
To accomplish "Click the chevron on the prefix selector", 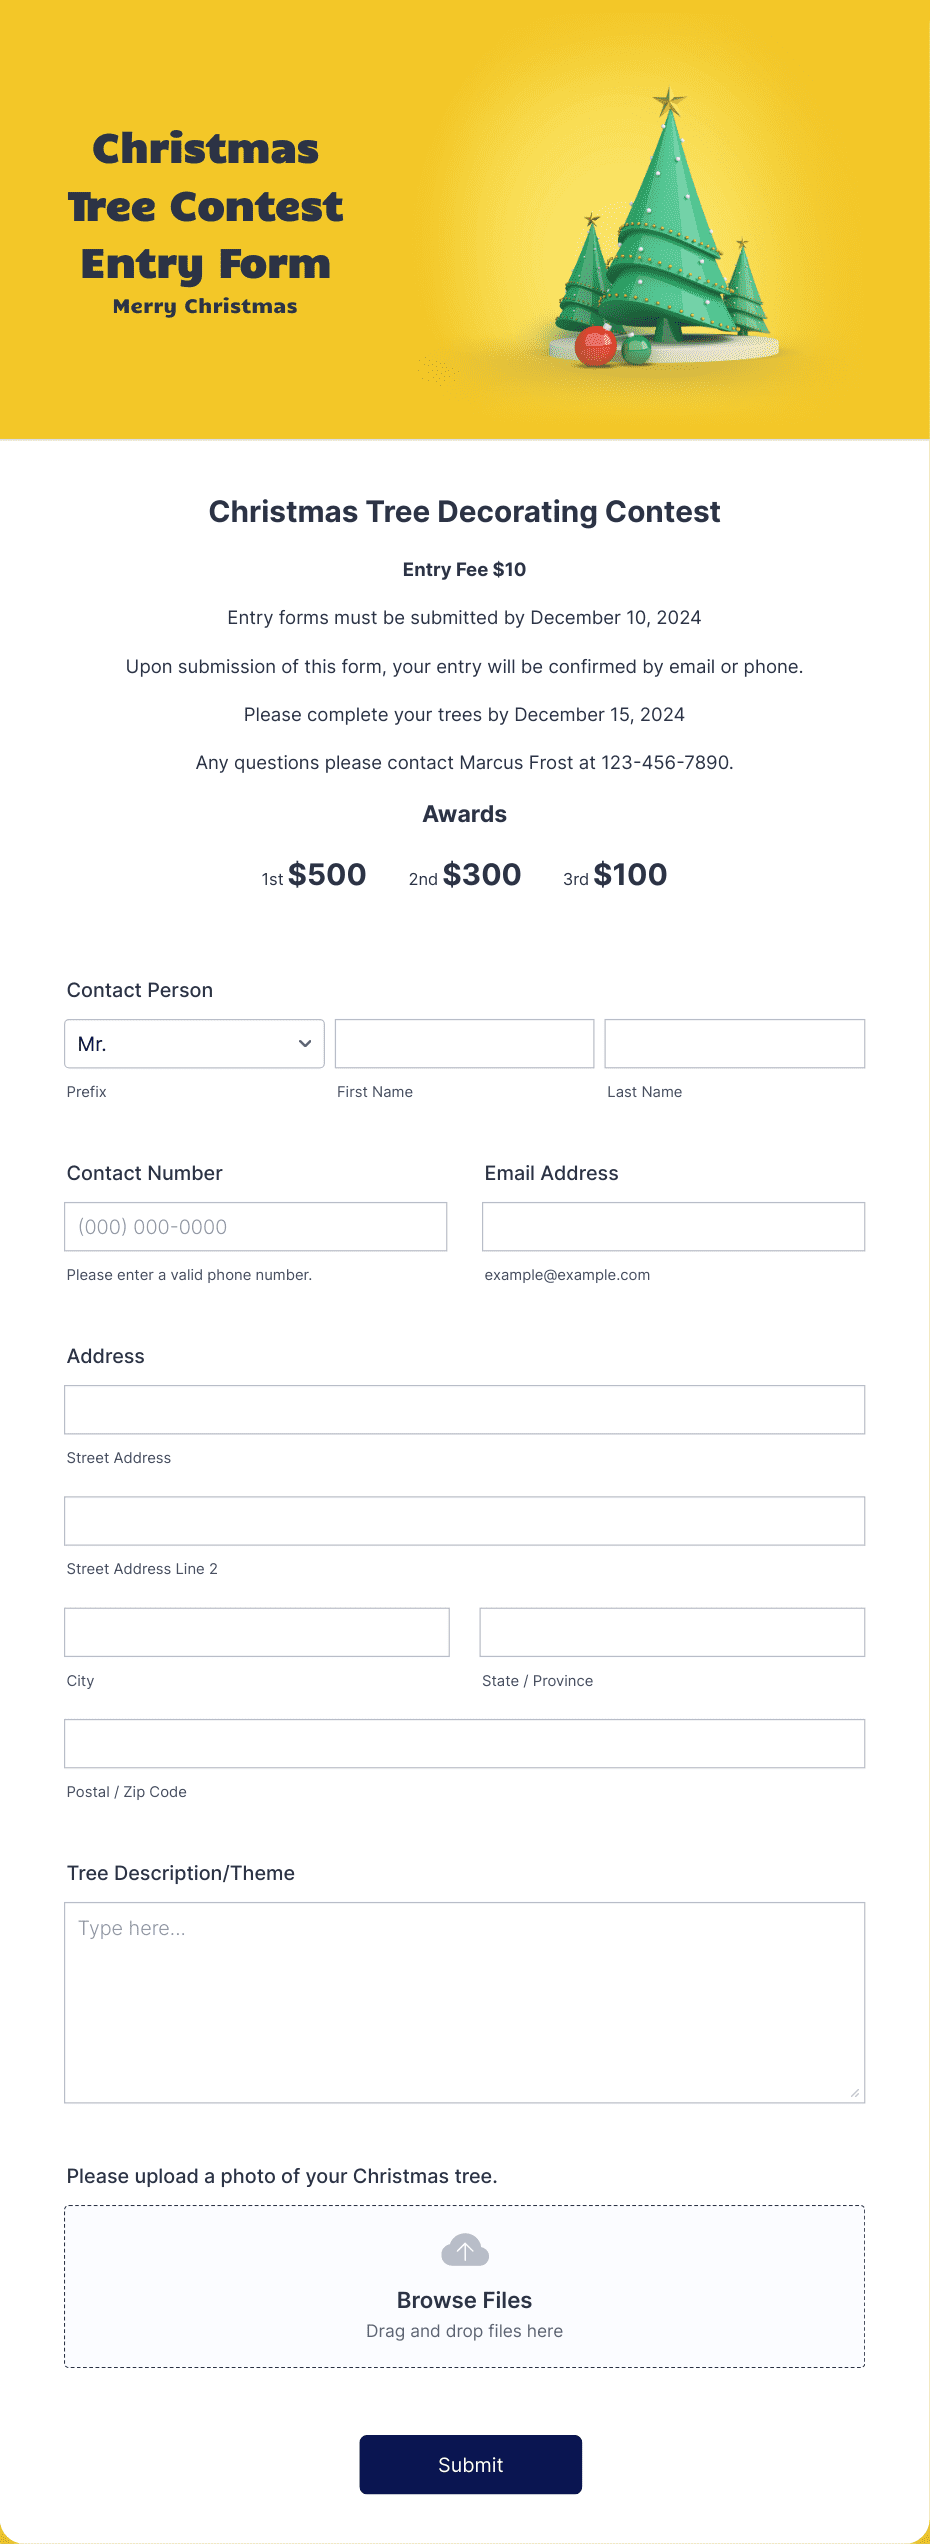I will click(x=305, y=1043).
